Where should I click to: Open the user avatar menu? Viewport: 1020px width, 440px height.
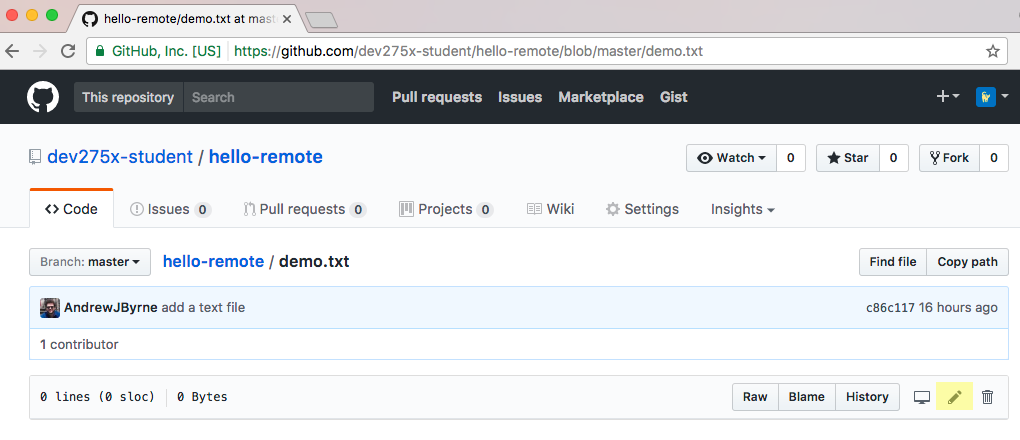tap(992, 97)
